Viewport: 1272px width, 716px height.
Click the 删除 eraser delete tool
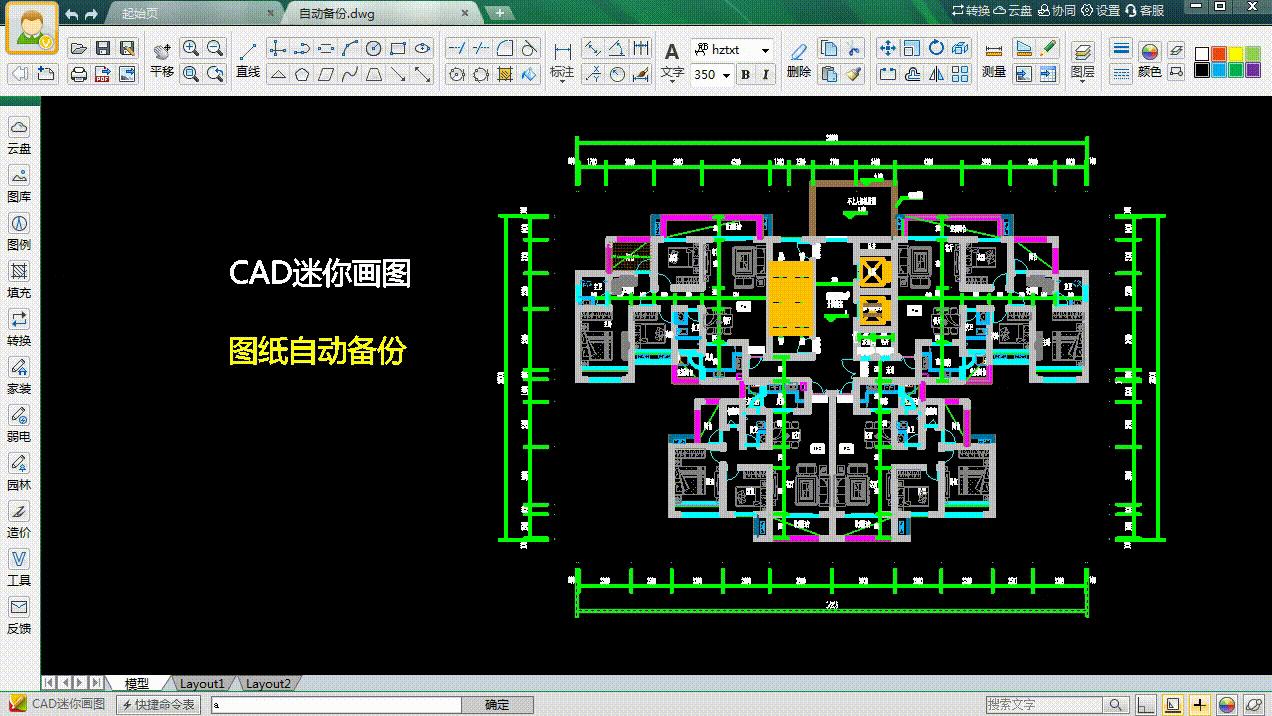point(798,58)
